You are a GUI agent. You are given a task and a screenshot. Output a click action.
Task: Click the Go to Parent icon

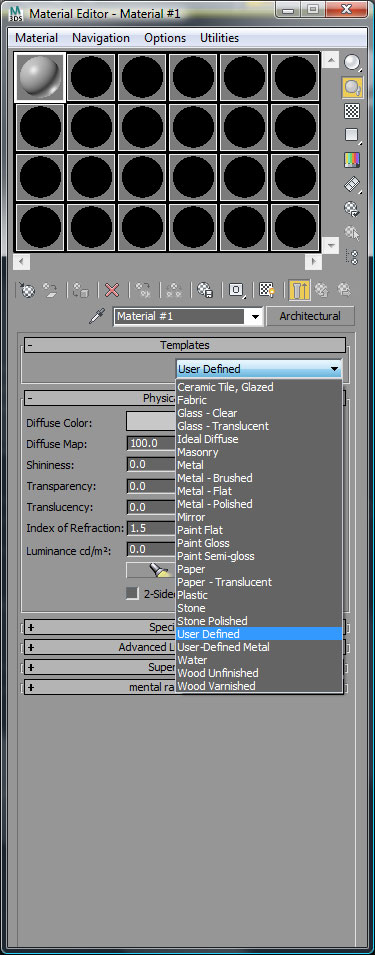pos(321,290)
